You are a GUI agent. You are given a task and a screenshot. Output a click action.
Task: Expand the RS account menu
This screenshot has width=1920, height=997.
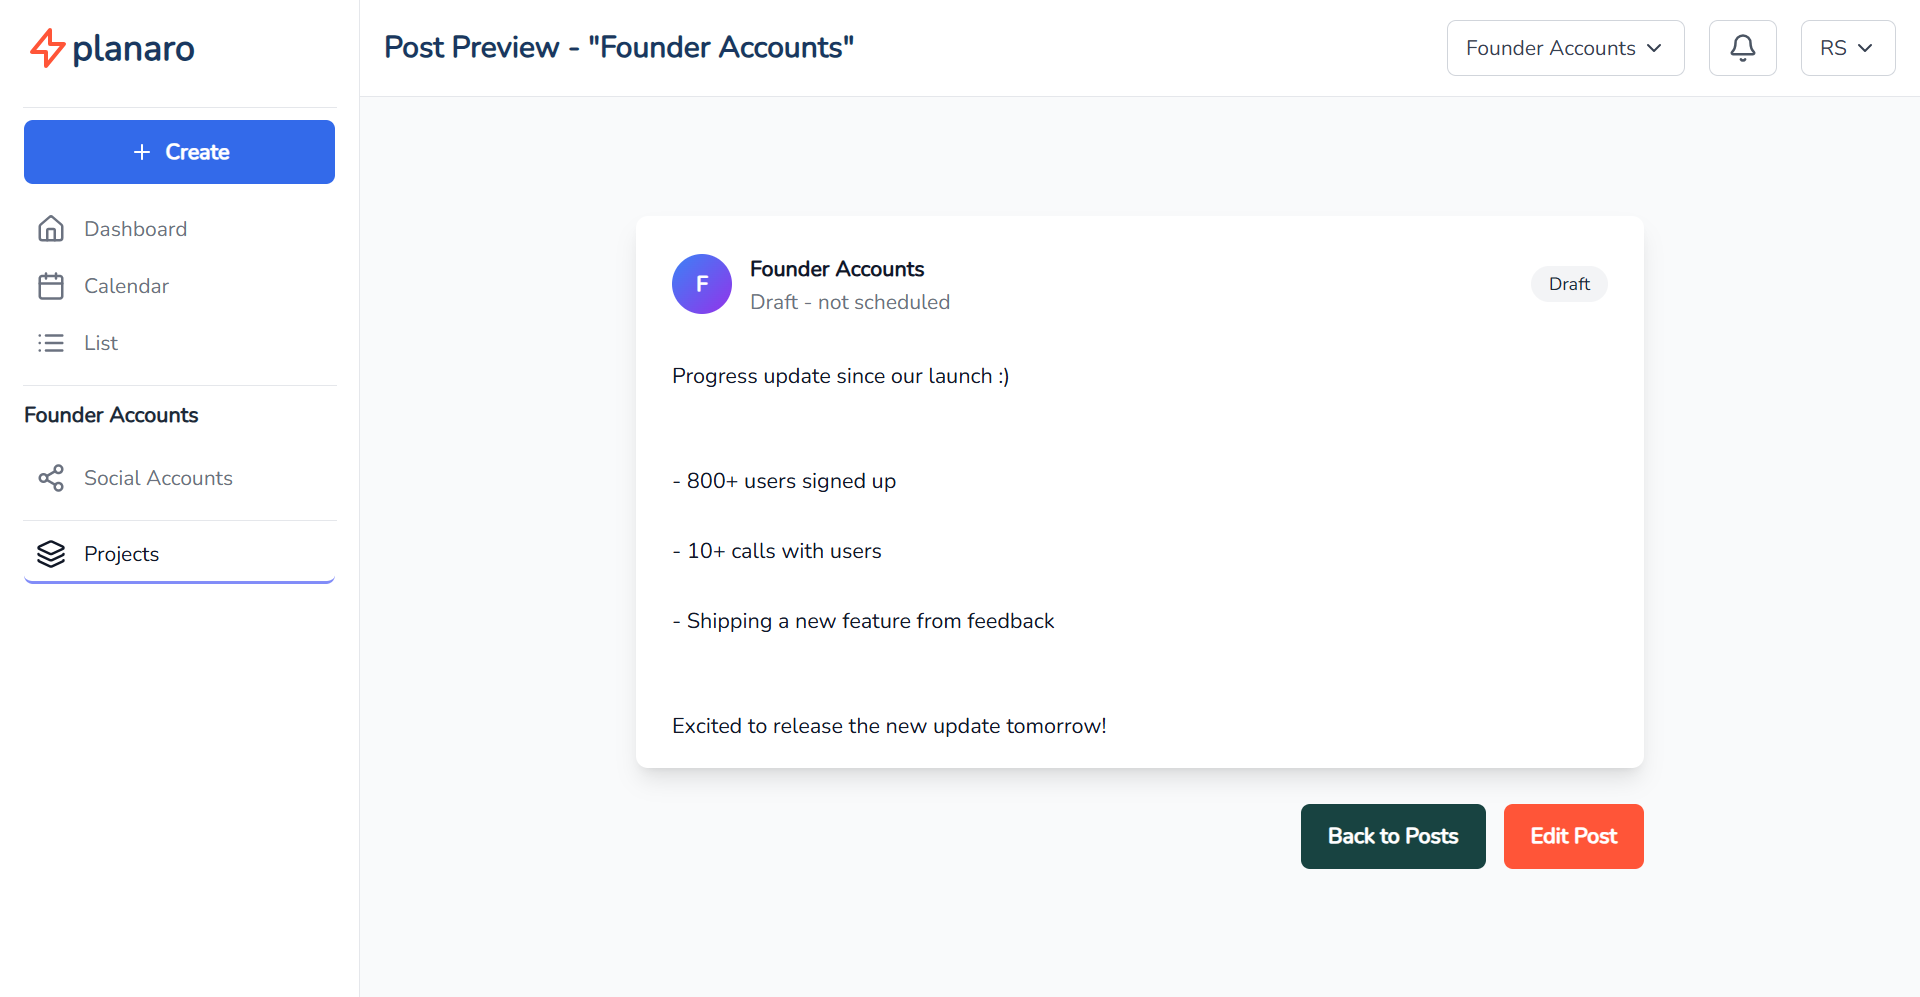[x=1846, y=47]
